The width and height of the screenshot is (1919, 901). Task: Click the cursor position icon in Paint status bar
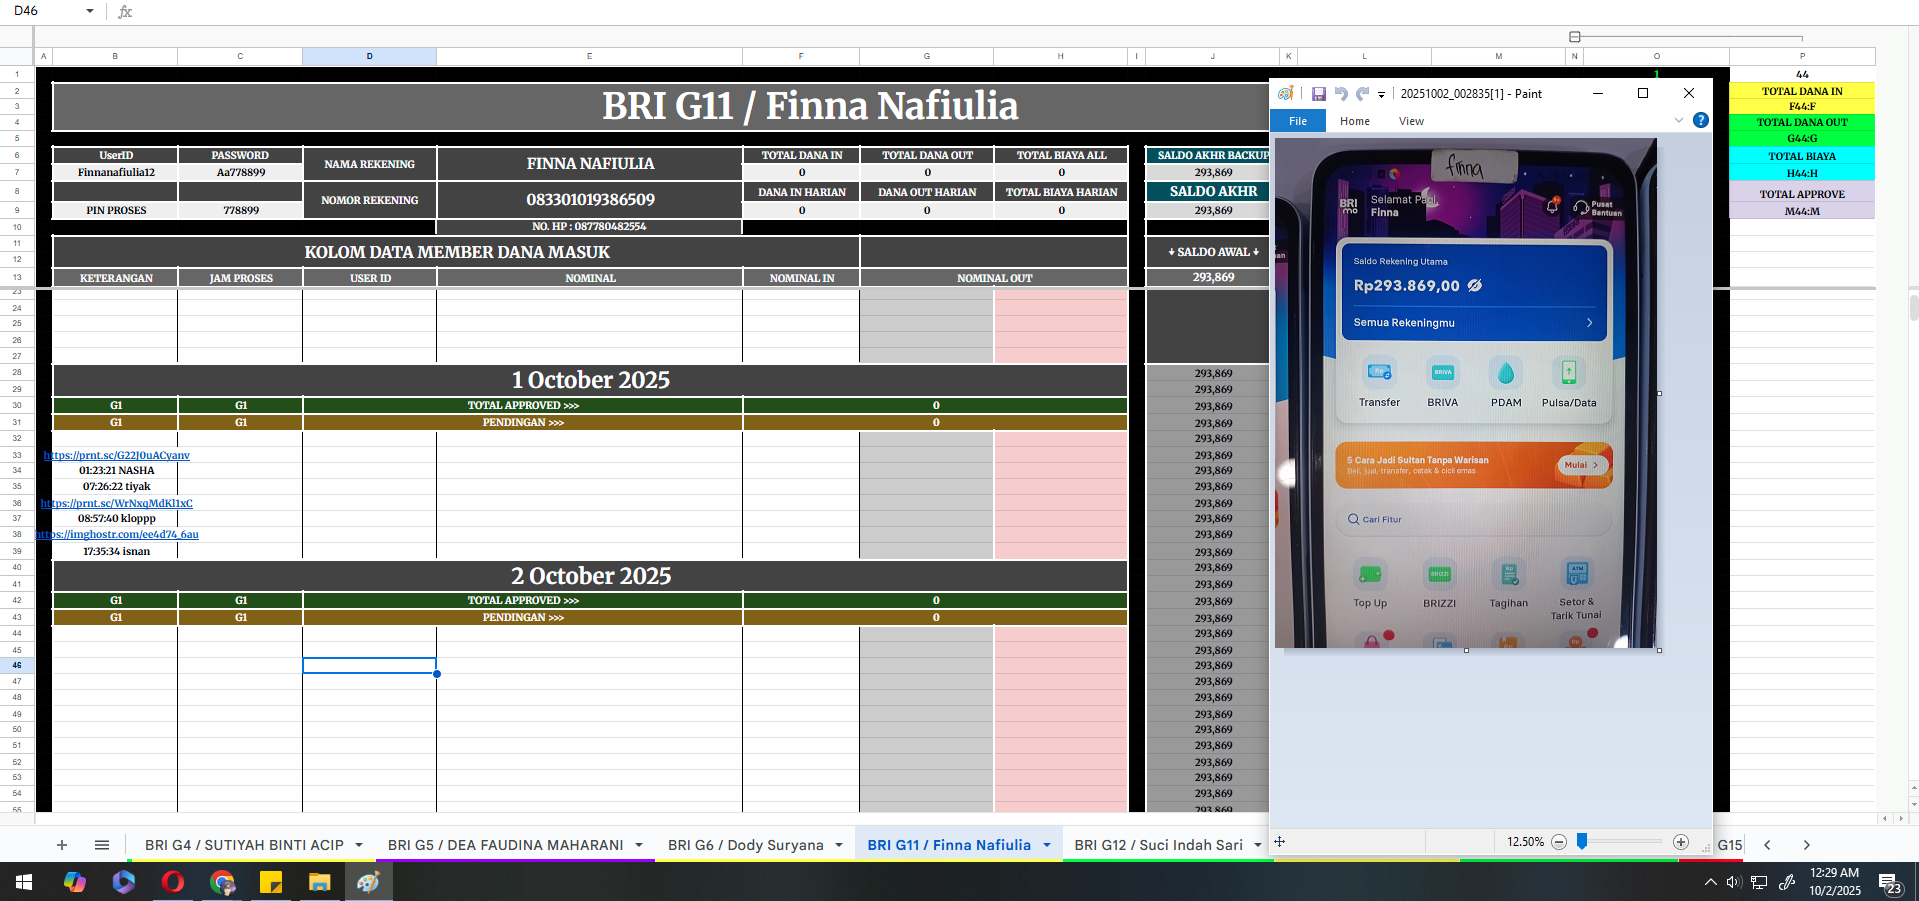(1279, 842)
